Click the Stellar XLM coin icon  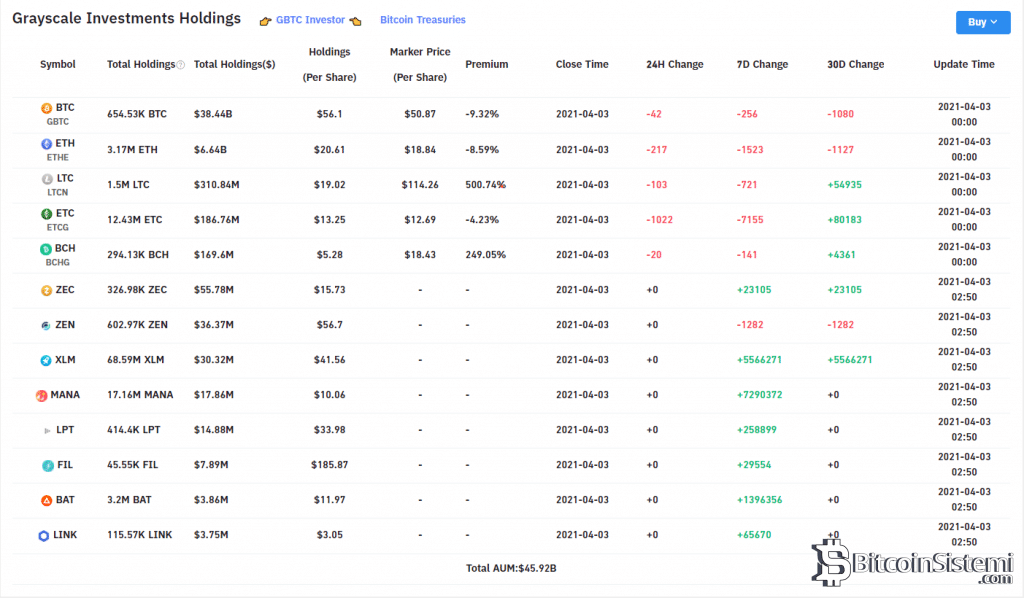coord(45,360)
